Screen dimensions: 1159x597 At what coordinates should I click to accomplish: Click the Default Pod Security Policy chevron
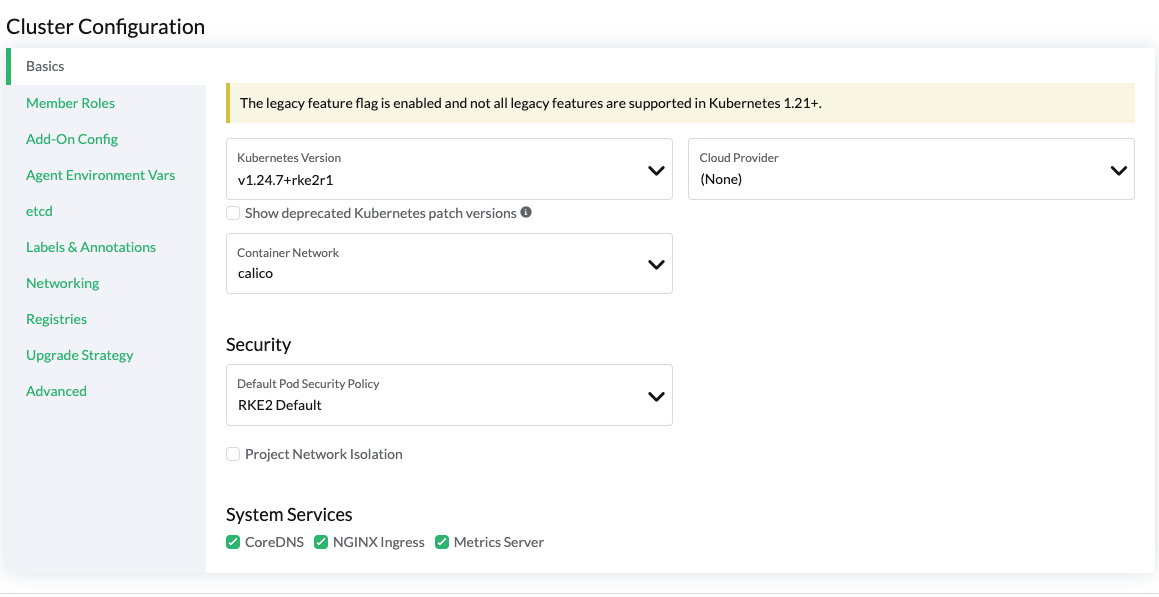(x=657, y=395)
